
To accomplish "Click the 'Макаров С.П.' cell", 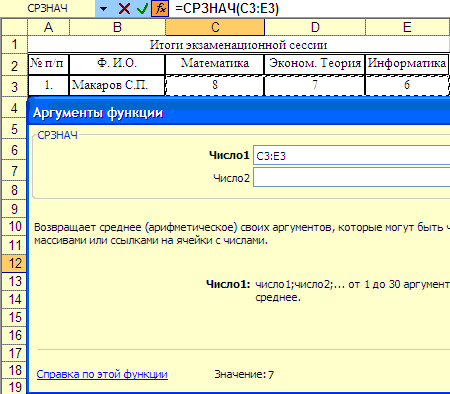I will coord(117,85).
